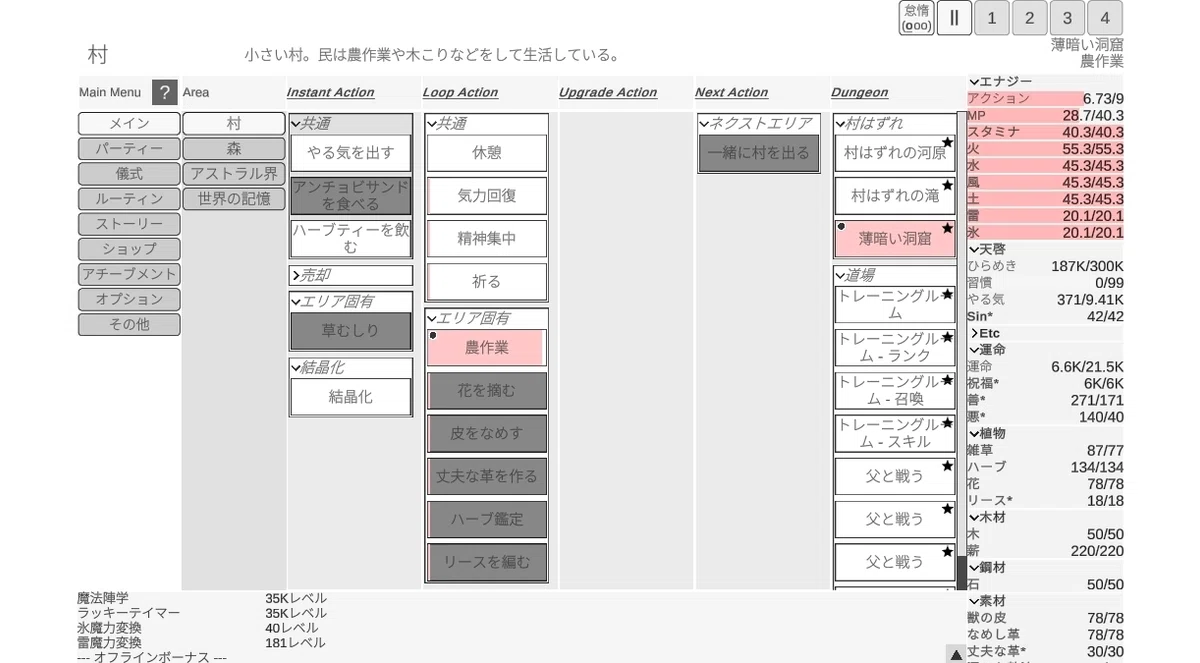Click the 草むしり action

point(351,330)
